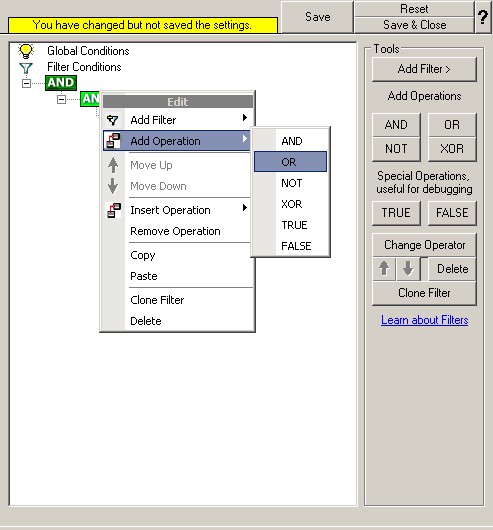The image size is (493, 530).
Task: Click the Add Operation menu icon
Action: point(113,141)
